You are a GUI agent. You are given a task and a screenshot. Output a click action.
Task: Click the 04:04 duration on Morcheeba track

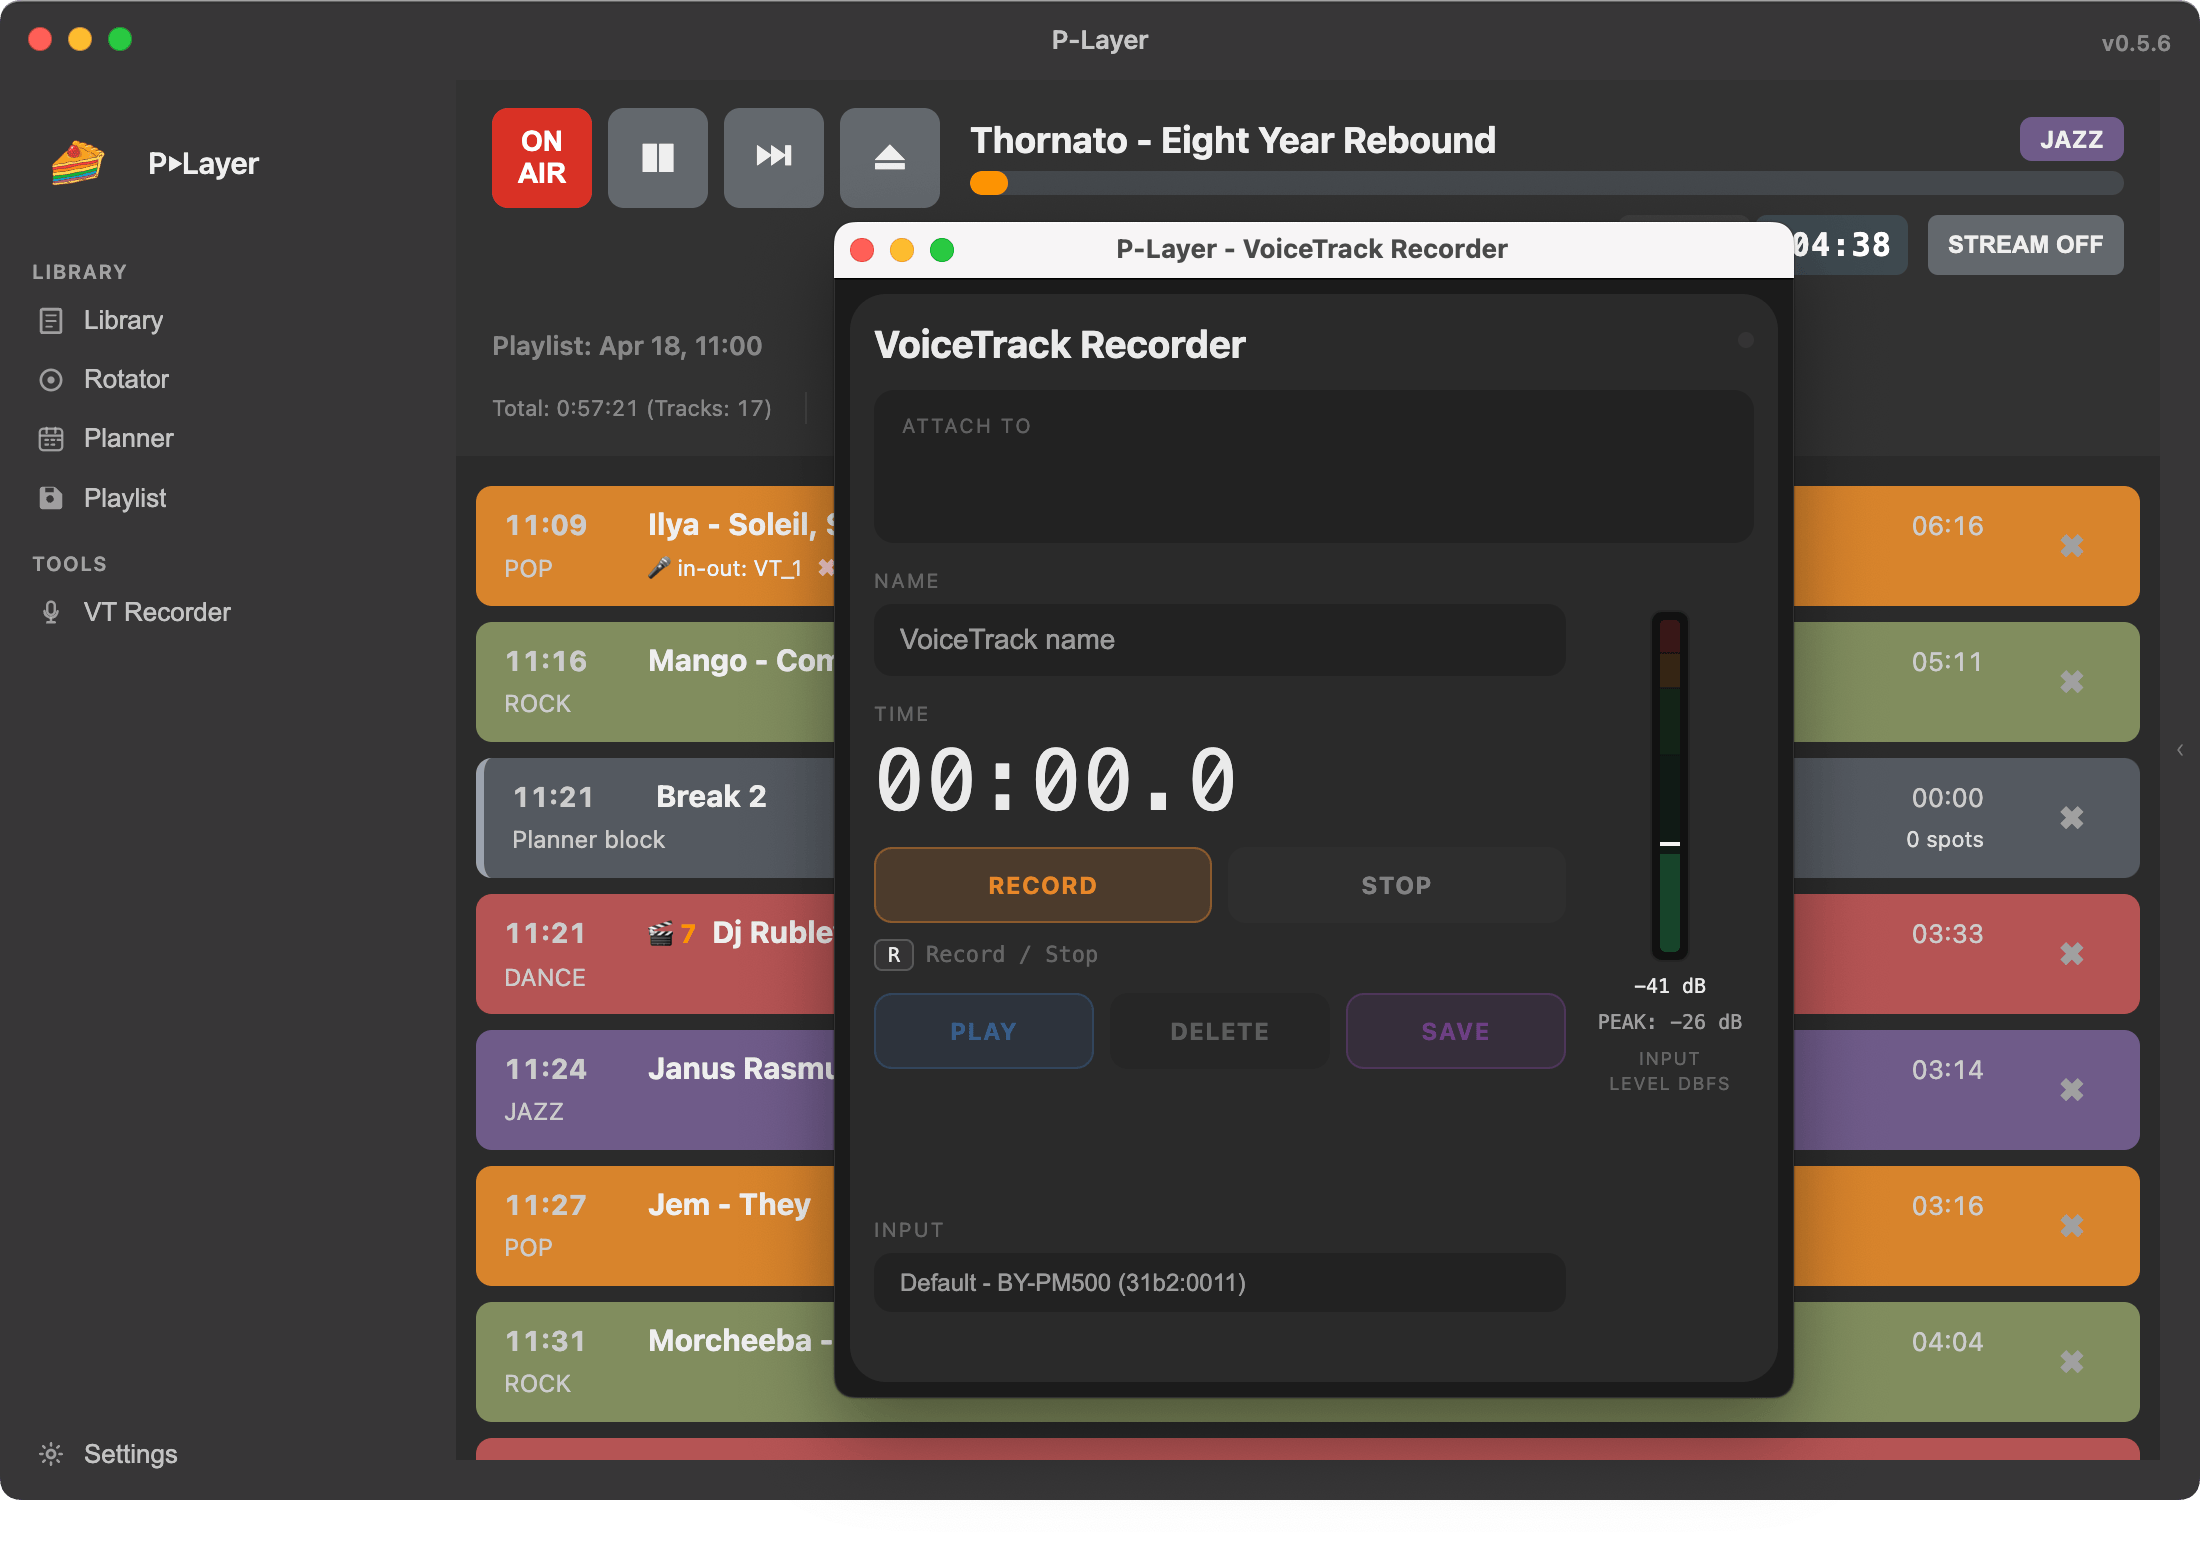click(x=1947, y=1342)
